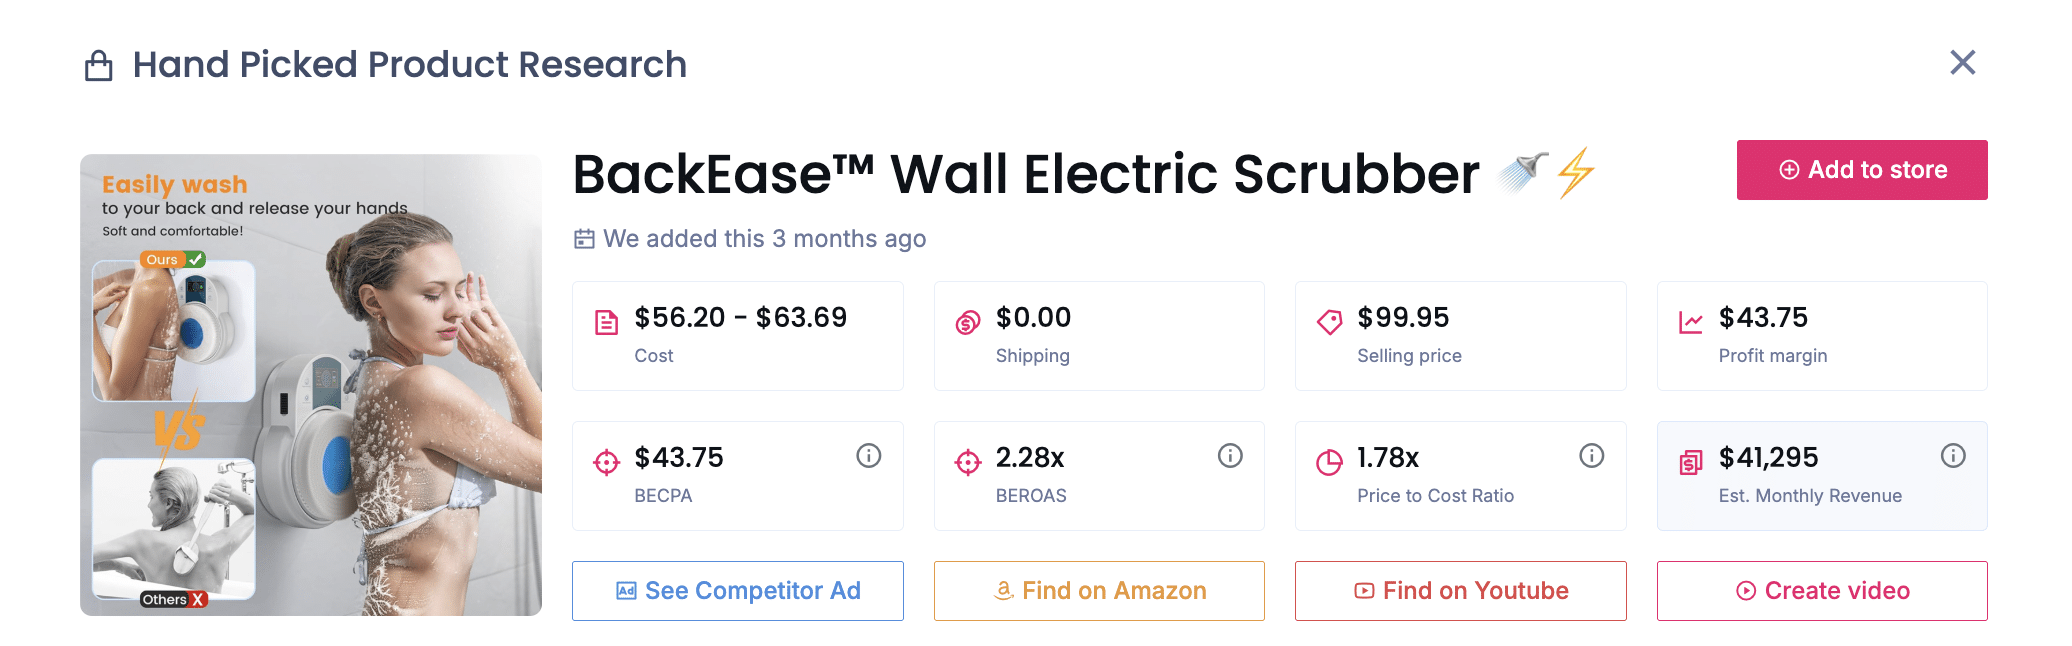
Task: Open the info tooltip on the BECPA card
Action: click(x=868, y=455)
